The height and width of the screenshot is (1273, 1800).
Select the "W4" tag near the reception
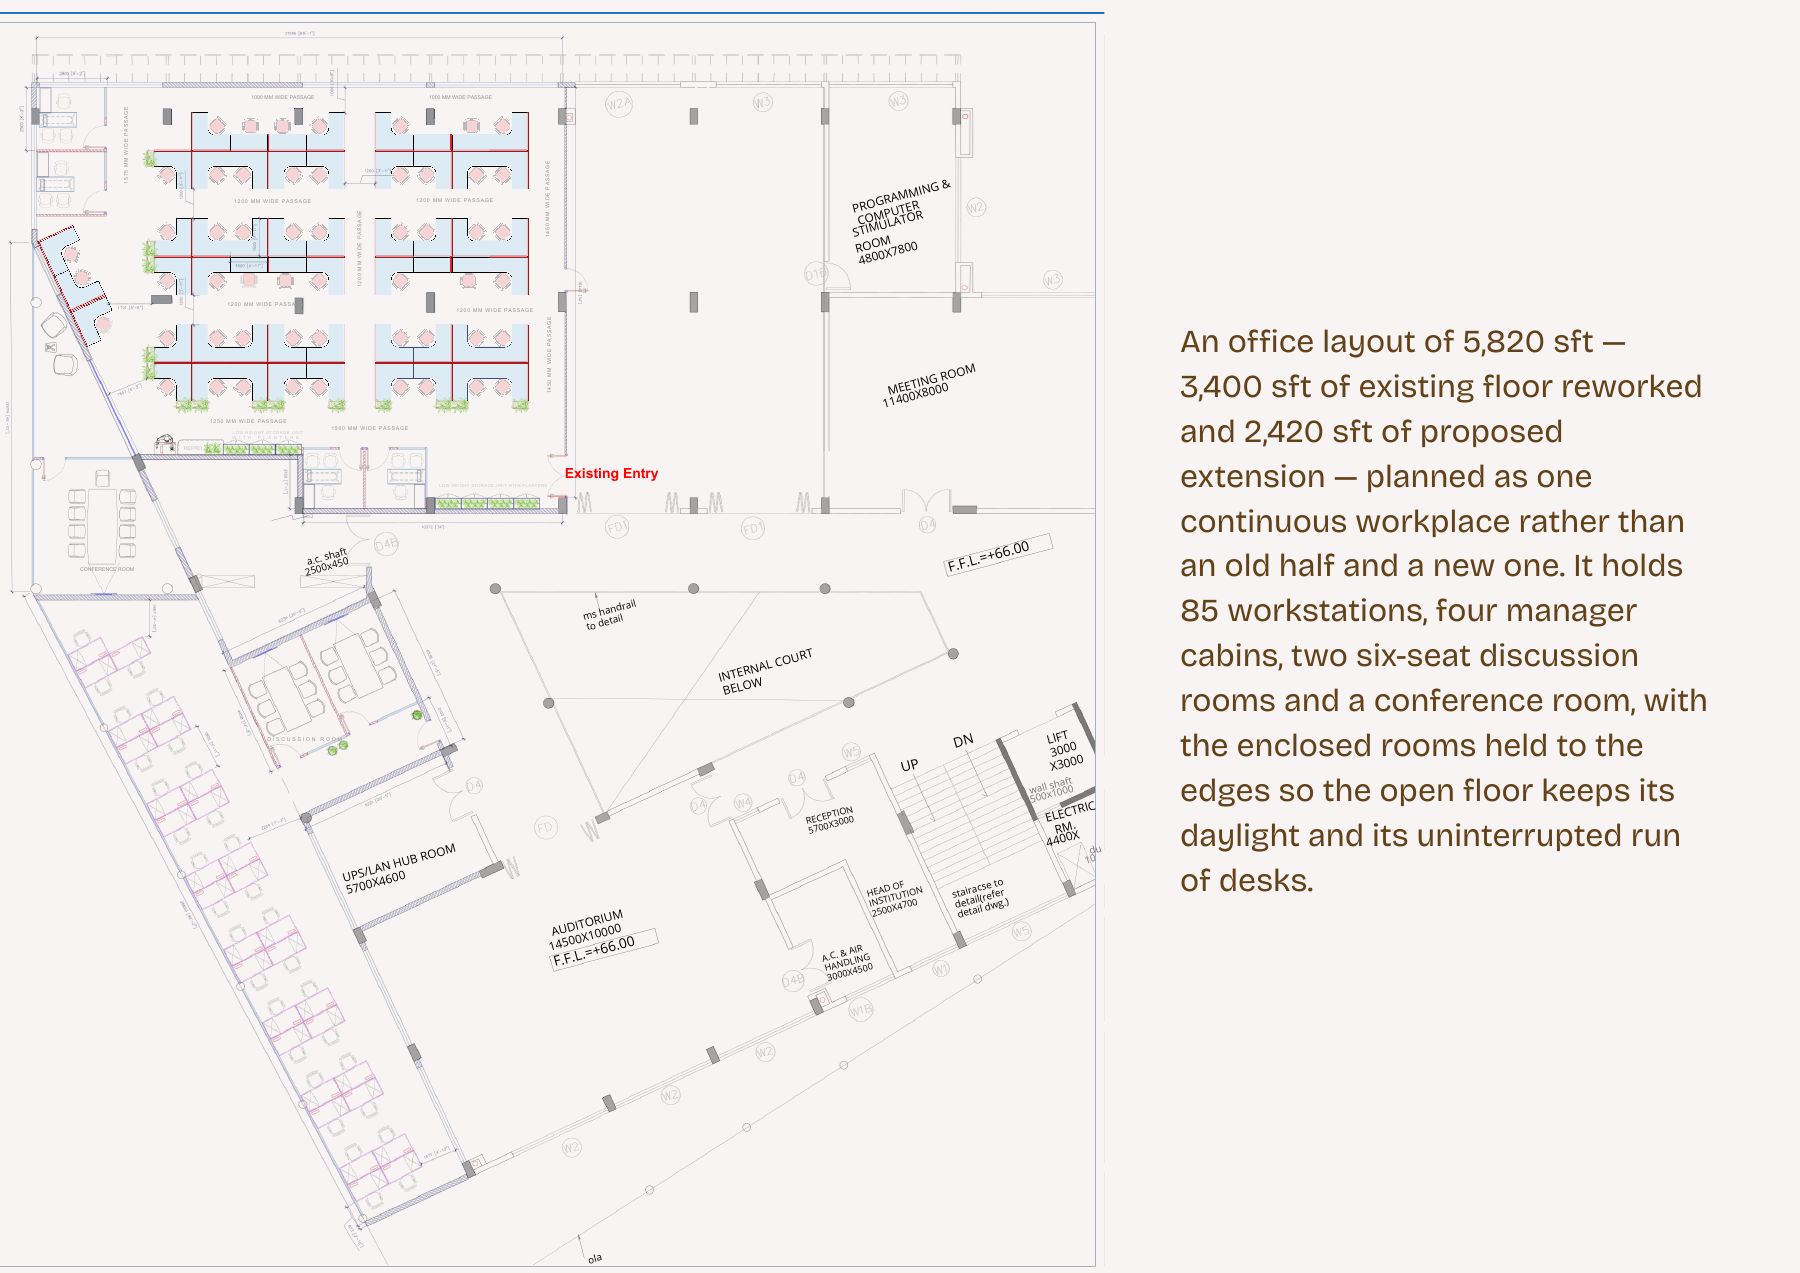click(x=743, y=802)
